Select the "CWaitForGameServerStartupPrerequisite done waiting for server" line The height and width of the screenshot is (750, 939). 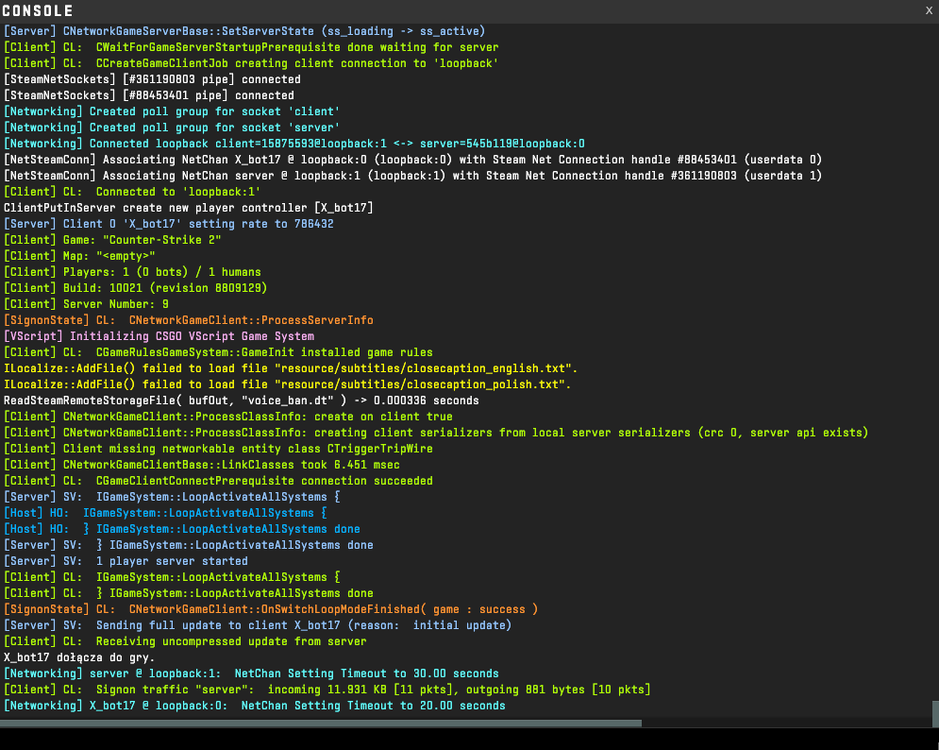[x=251, y=47]
